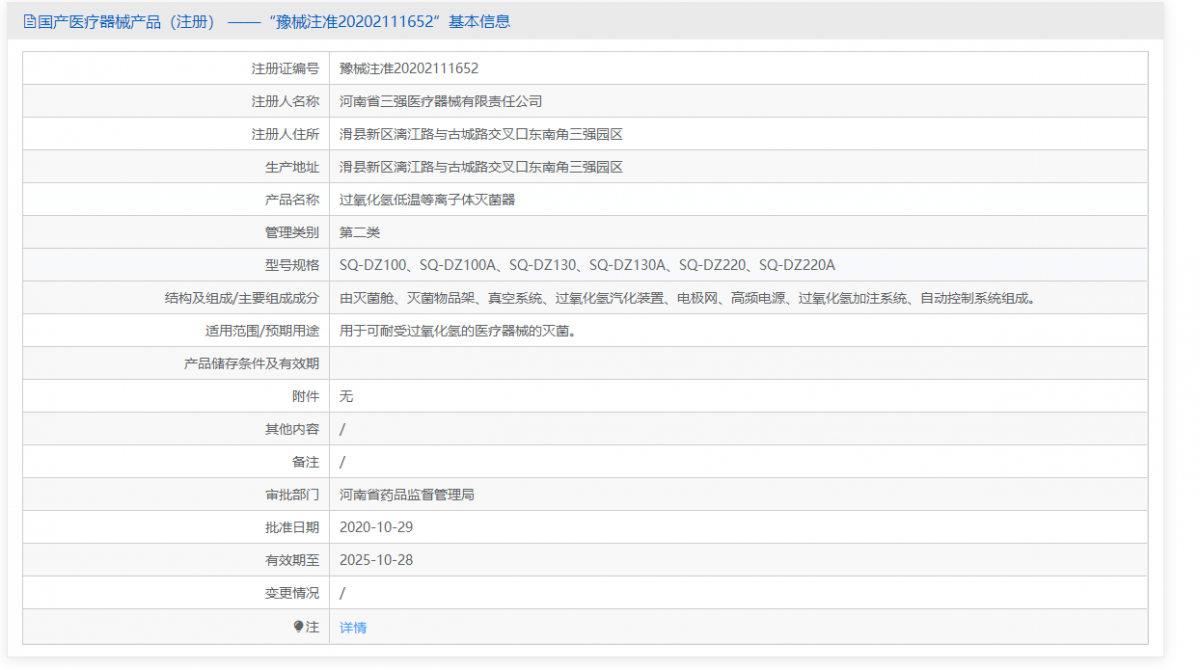Click the 产品储存条件及有效期 label
The image size is (1200, 670).
tap(251, 364)
